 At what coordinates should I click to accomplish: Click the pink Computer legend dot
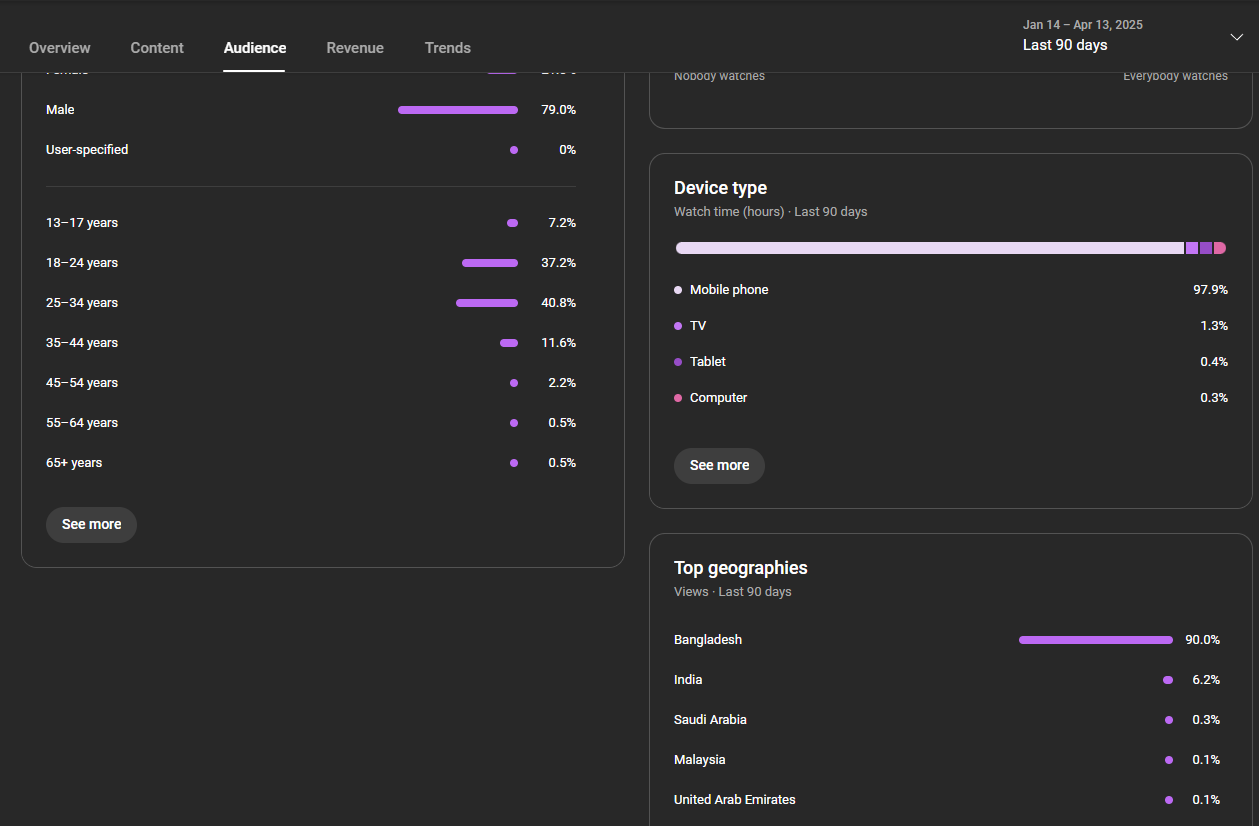pyautogui.click(x=678, y=398)
